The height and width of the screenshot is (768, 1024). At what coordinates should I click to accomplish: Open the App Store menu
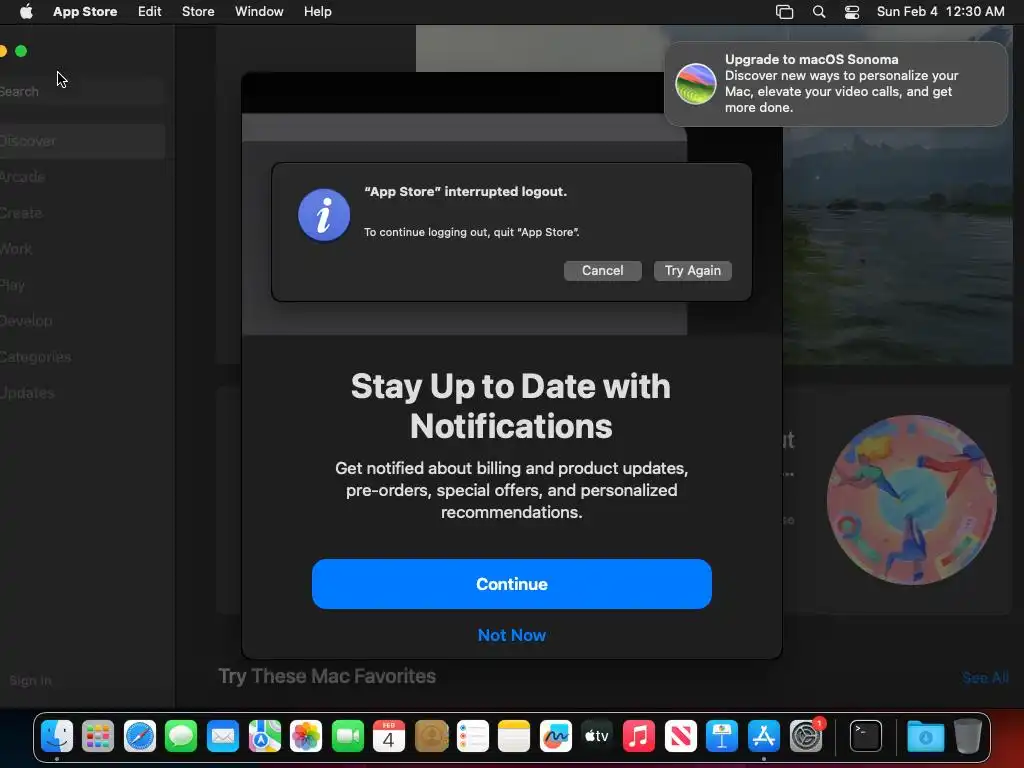(85, 12)
